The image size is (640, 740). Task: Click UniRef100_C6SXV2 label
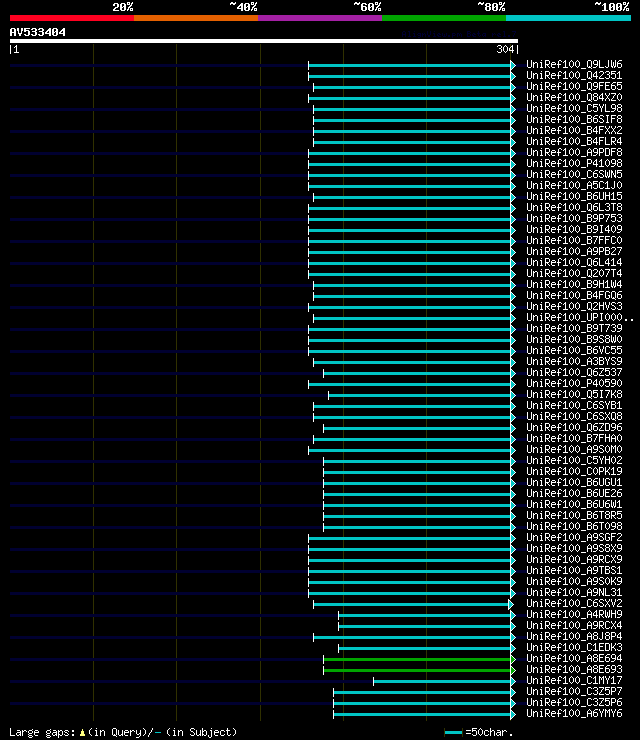(574, 604)
